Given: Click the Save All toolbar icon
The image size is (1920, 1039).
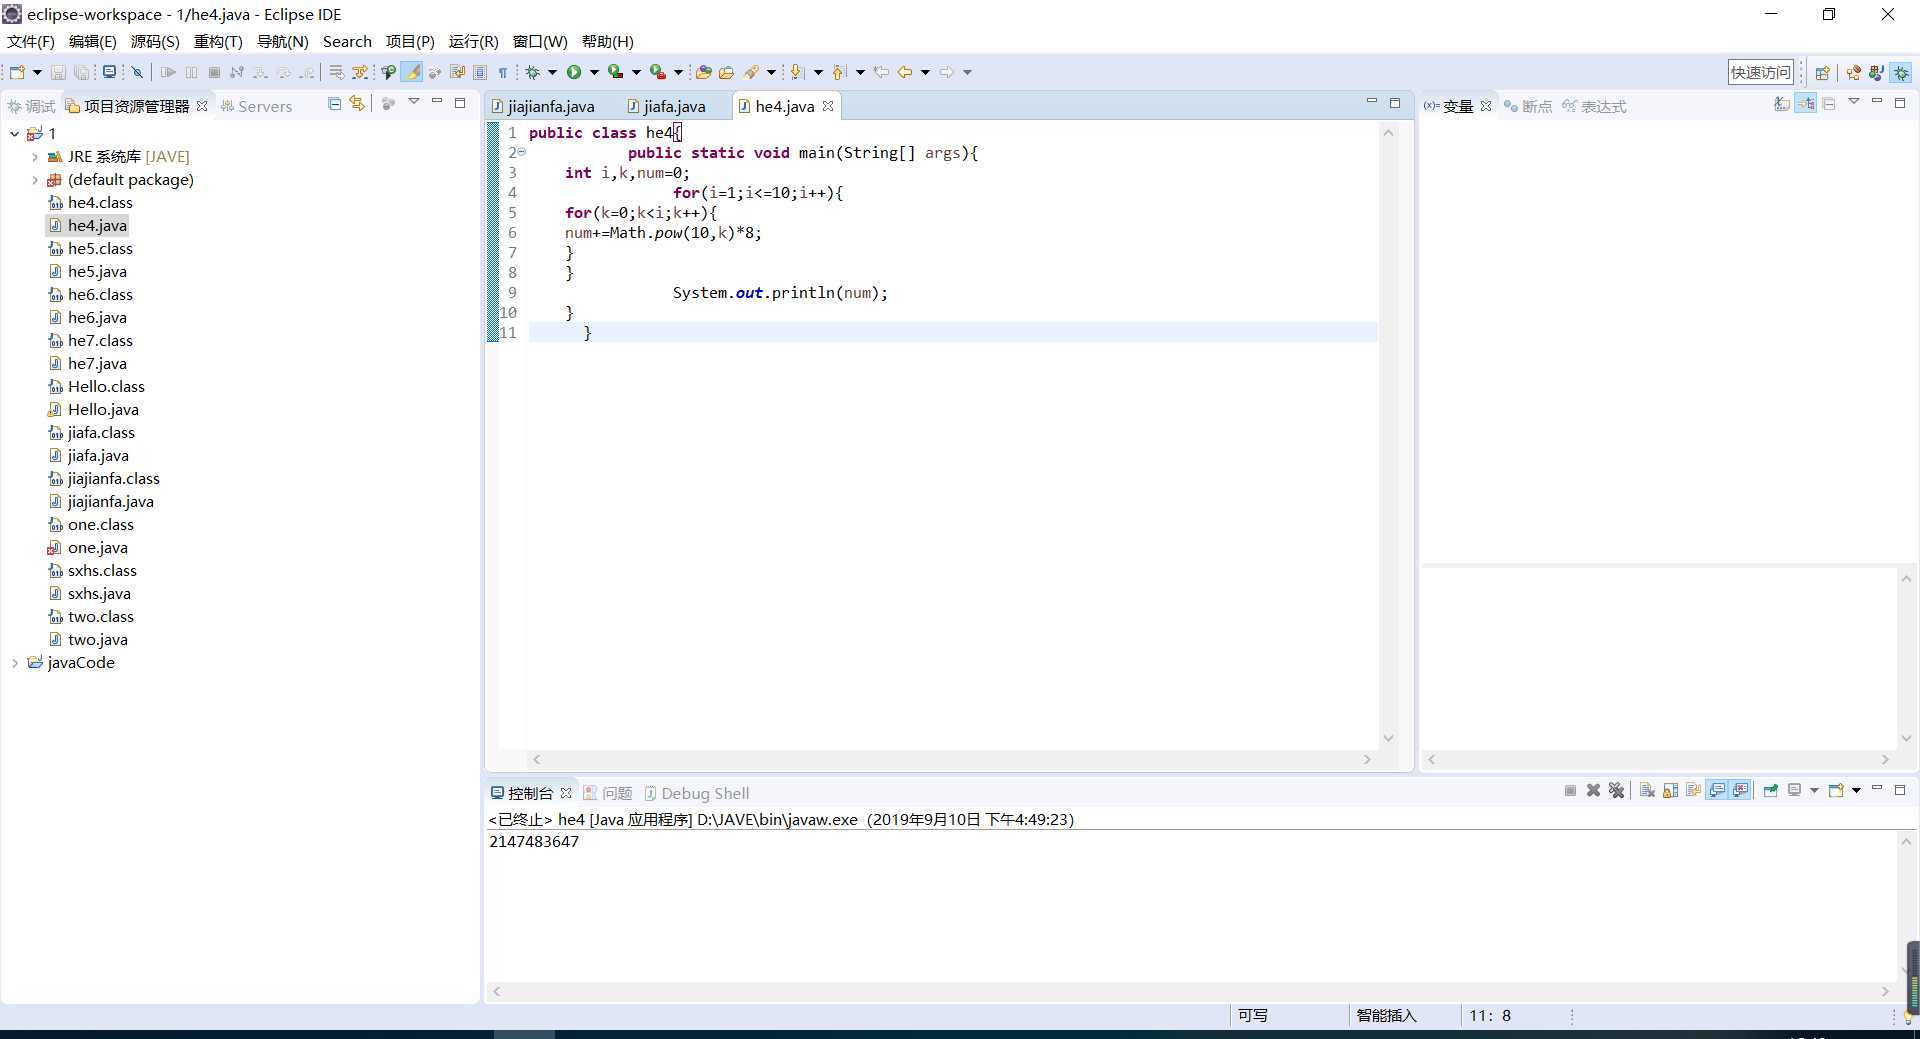Looking at the screenshot, I should [81, 72].
